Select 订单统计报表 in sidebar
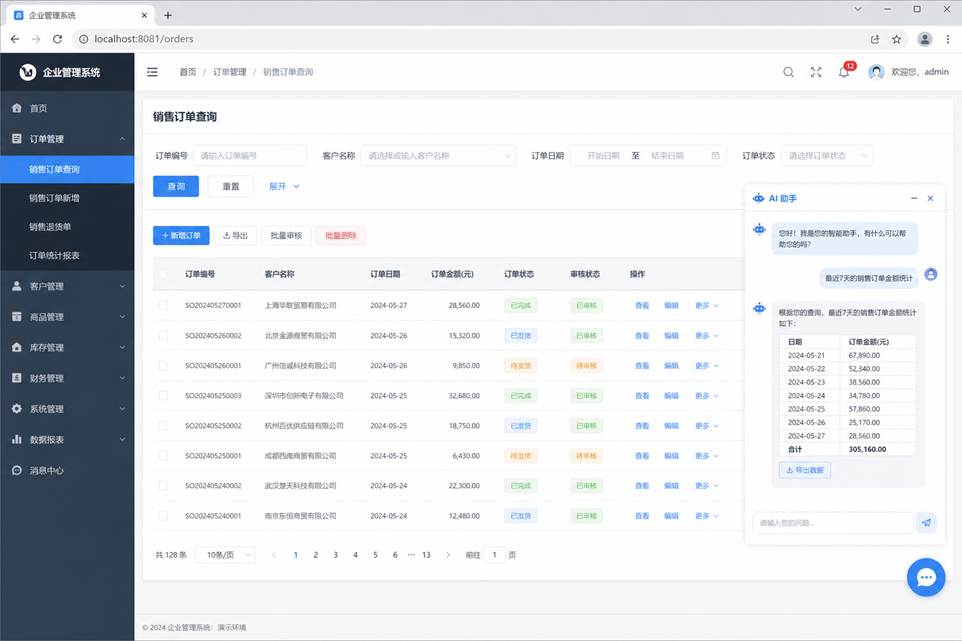This screenshot has width=962, height=641. tap(67, 256)
